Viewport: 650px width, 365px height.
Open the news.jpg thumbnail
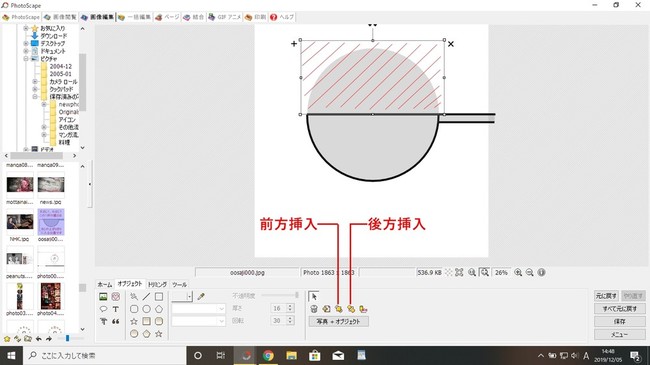[51, 185]
